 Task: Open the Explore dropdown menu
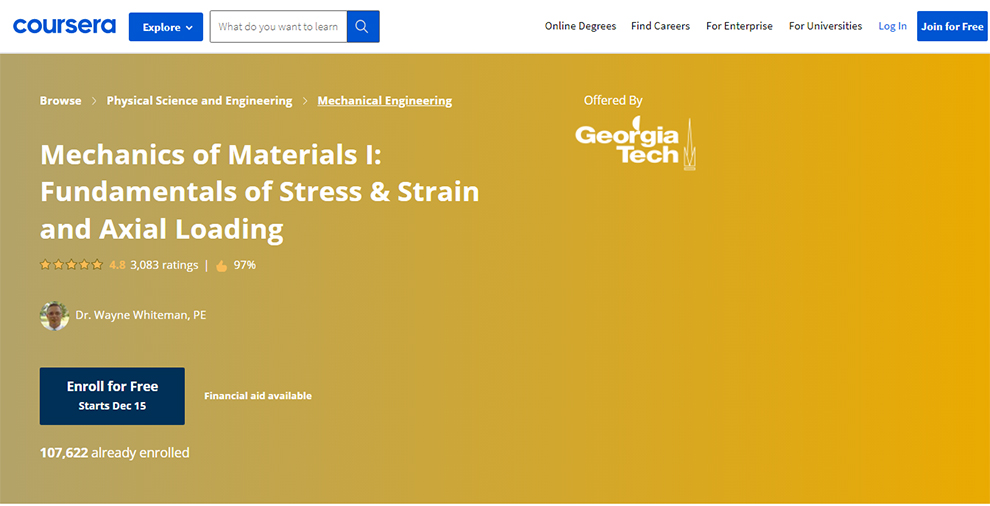pos(166,27)
